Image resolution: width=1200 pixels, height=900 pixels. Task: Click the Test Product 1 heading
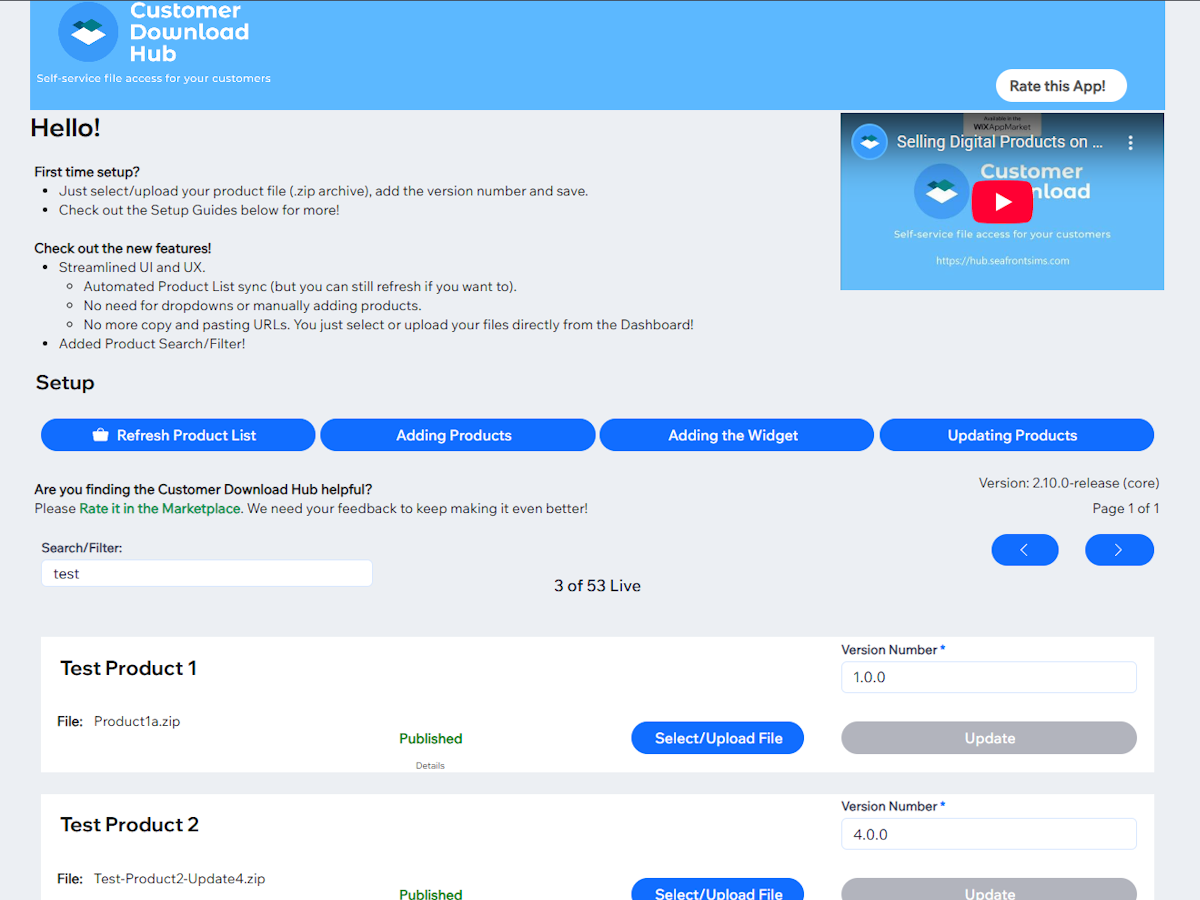[x=128, y=668]
